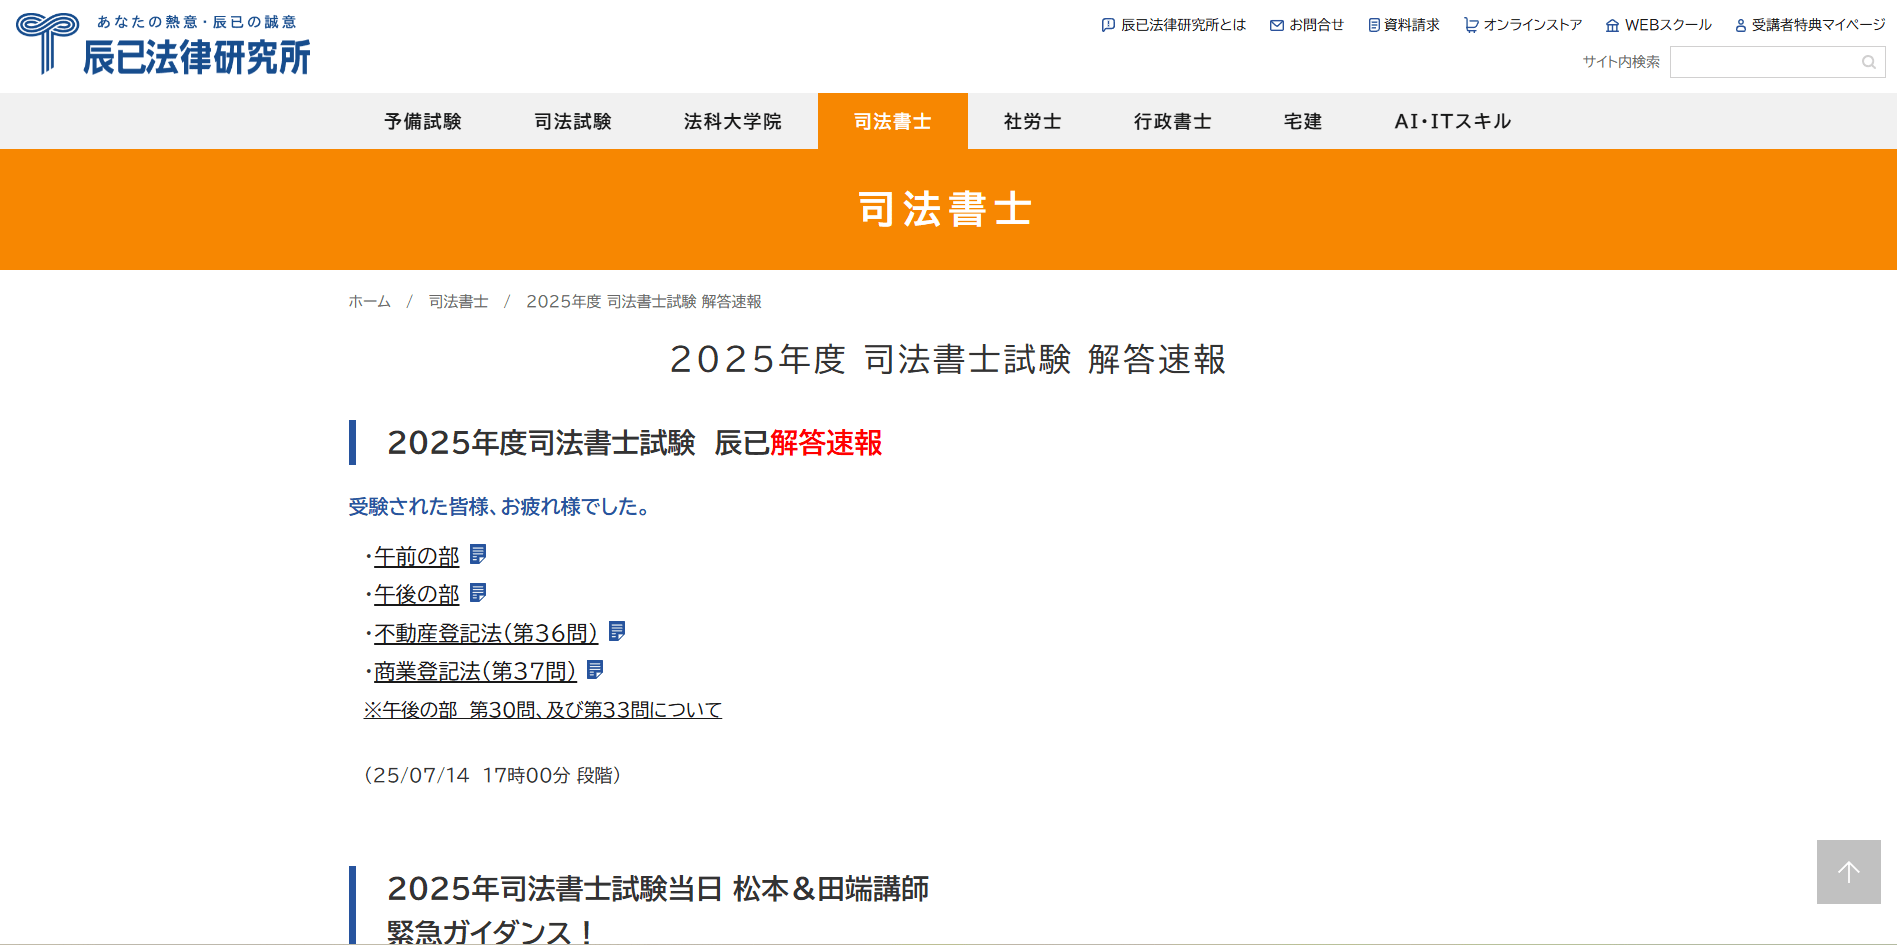Screen dimensions: 1897x945
Task: Select the 予備試験 navigation tab
Action: point(423,121)
